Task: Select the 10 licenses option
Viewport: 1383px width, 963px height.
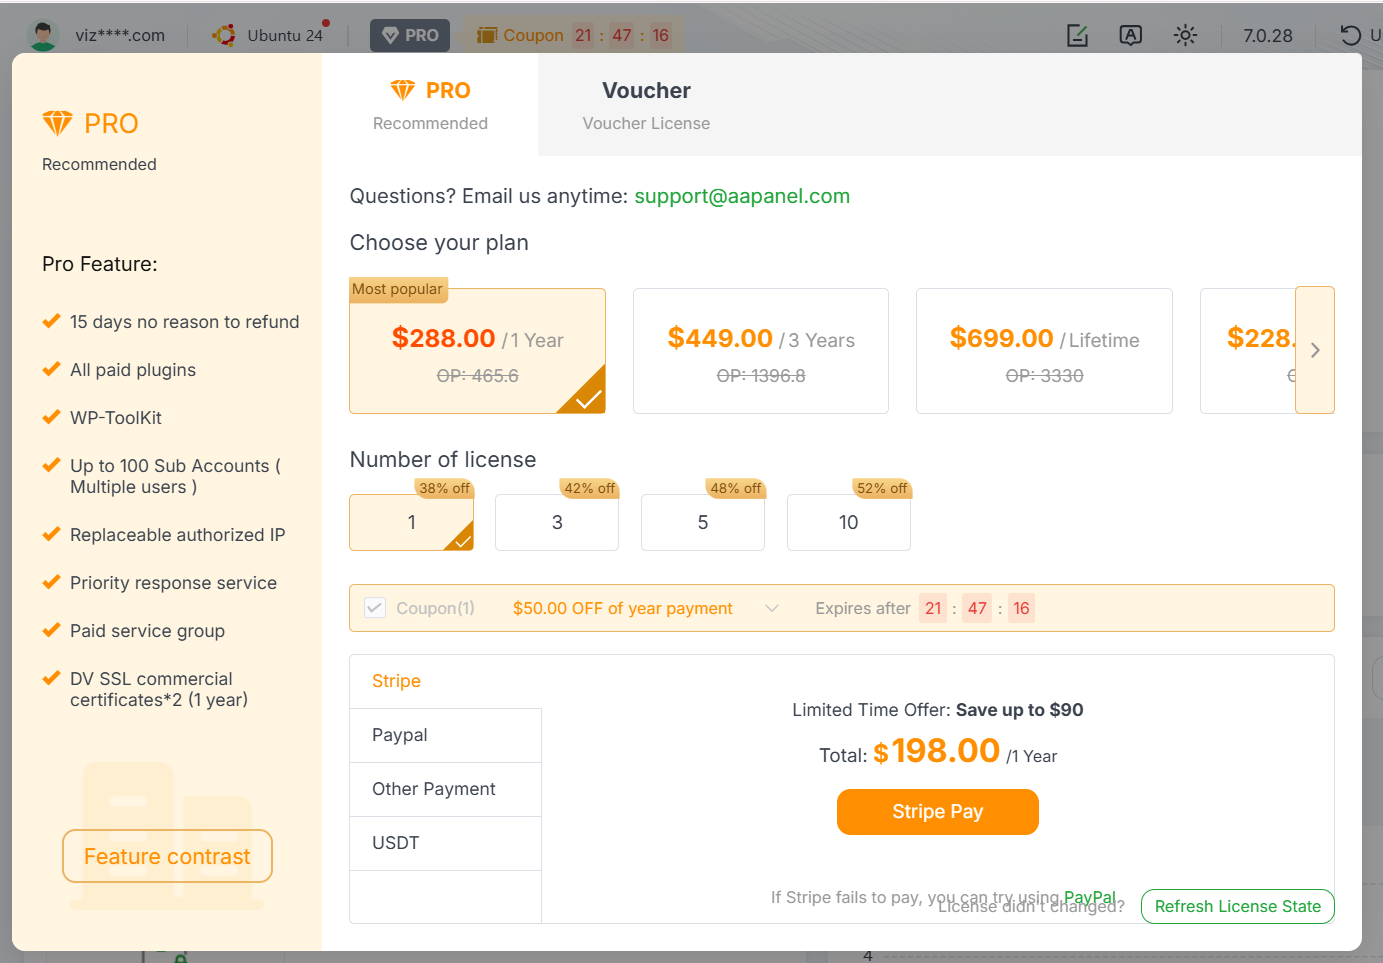Action: tap(848, 522)
